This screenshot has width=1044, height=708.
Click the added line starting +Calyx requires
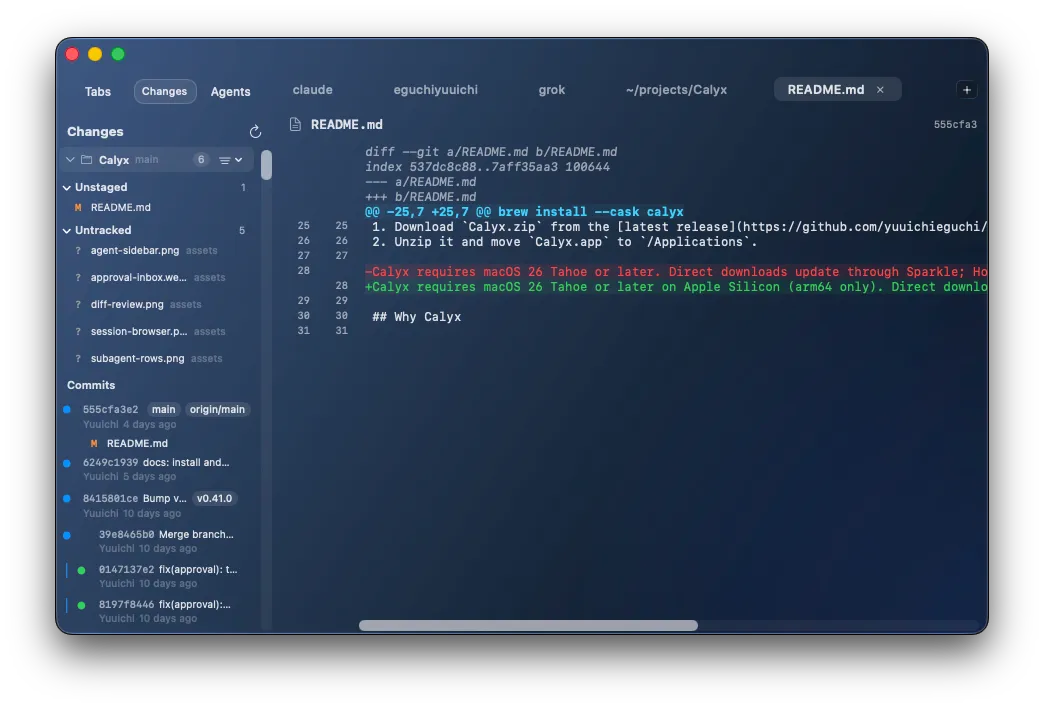click(x=676, y=287)
